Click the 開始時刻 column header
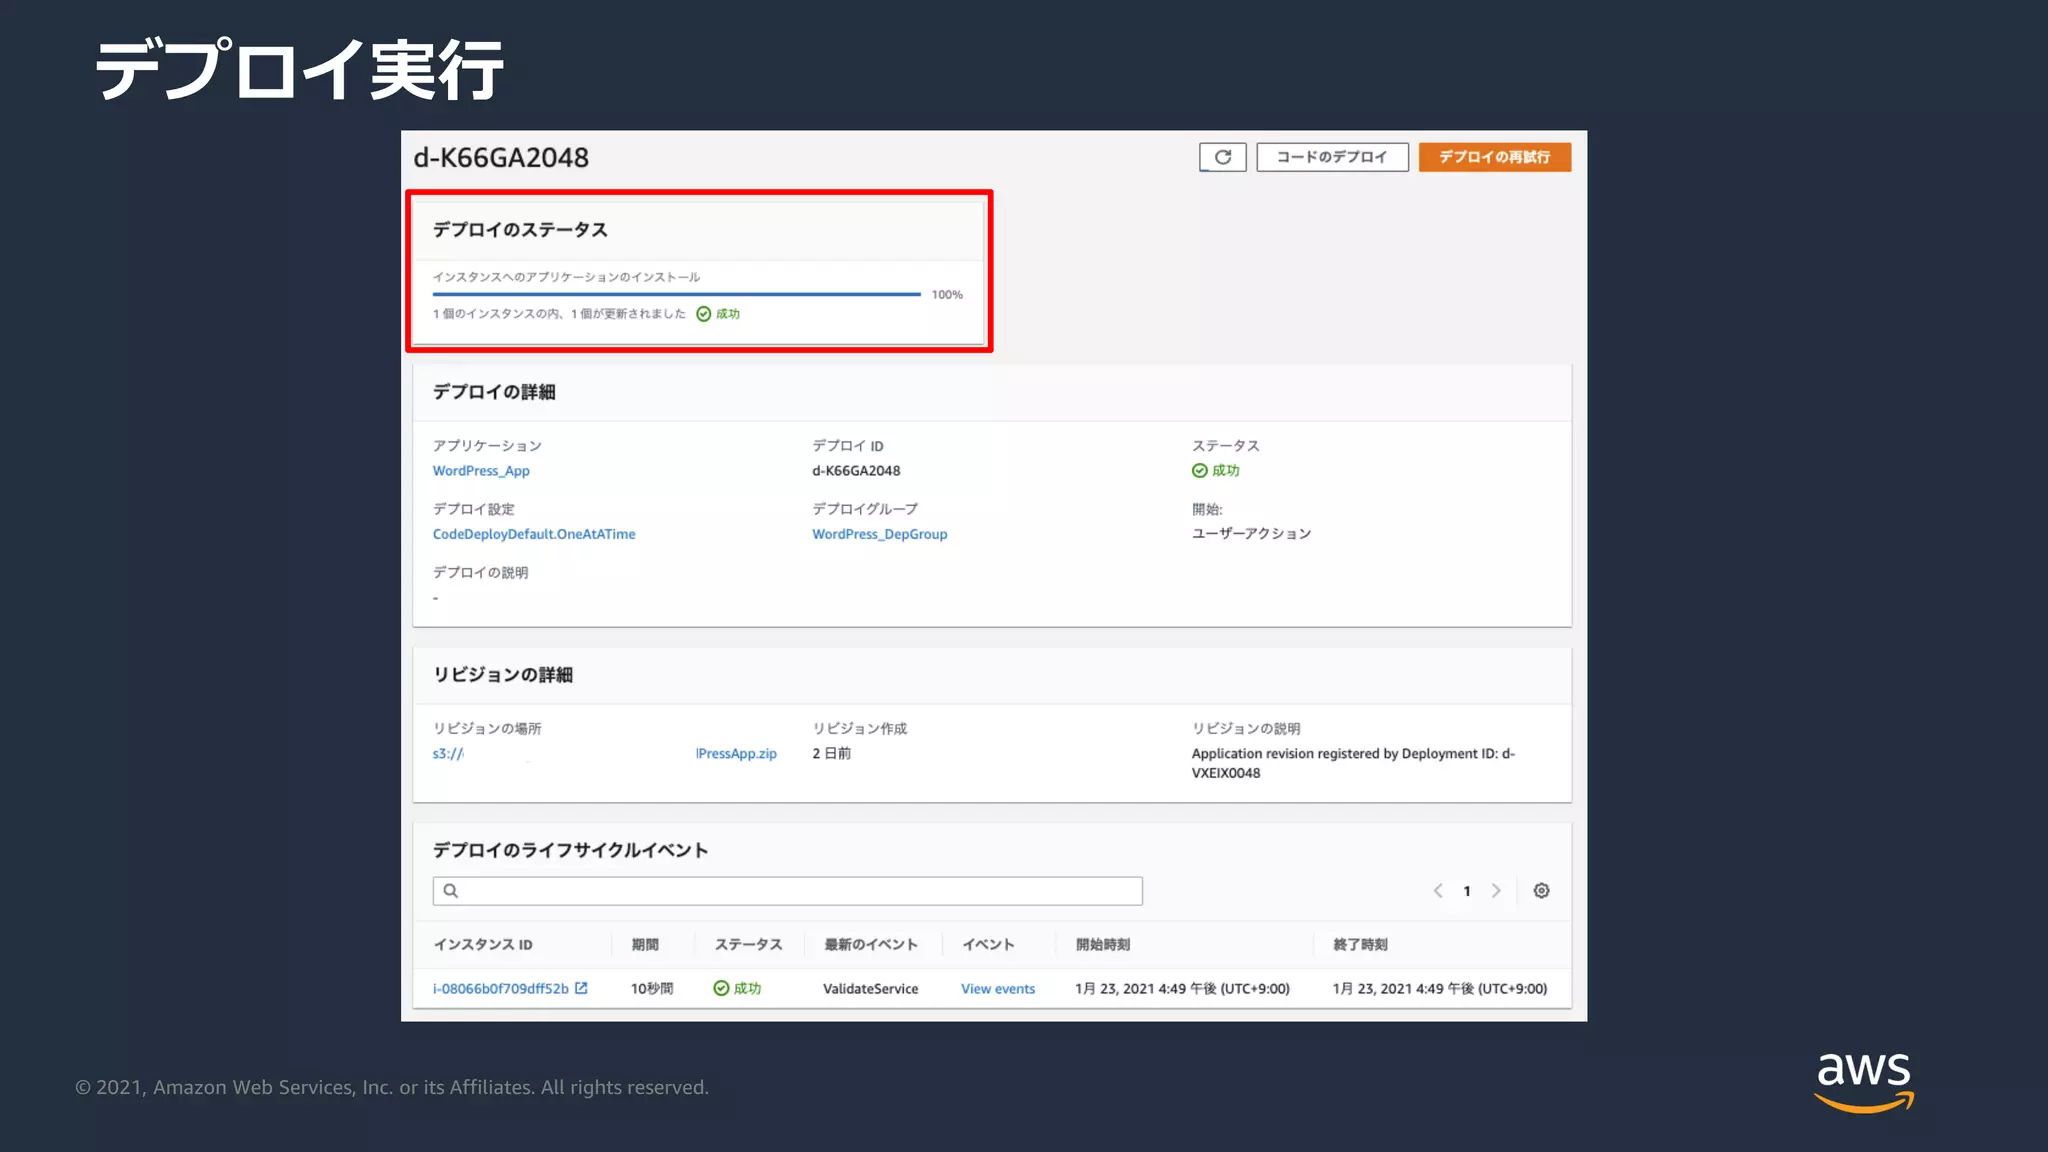 pos(1103,945)
